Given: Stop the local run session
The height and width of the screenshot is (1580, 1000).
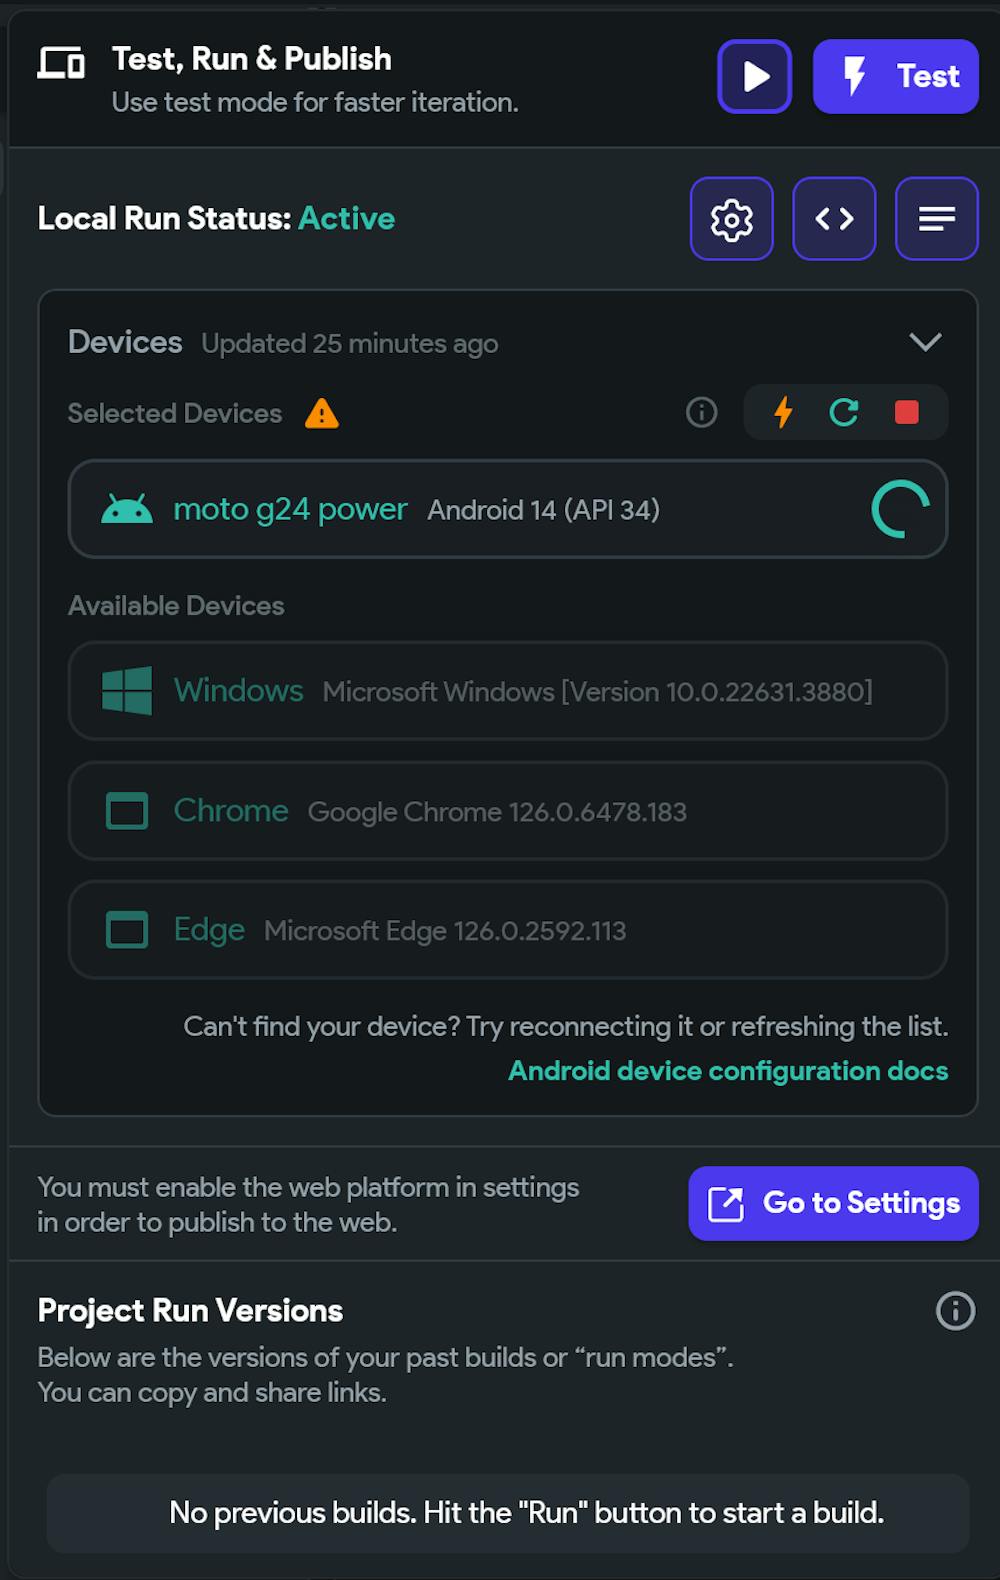Looking at the screenshot, I should [x=907, y=412].
